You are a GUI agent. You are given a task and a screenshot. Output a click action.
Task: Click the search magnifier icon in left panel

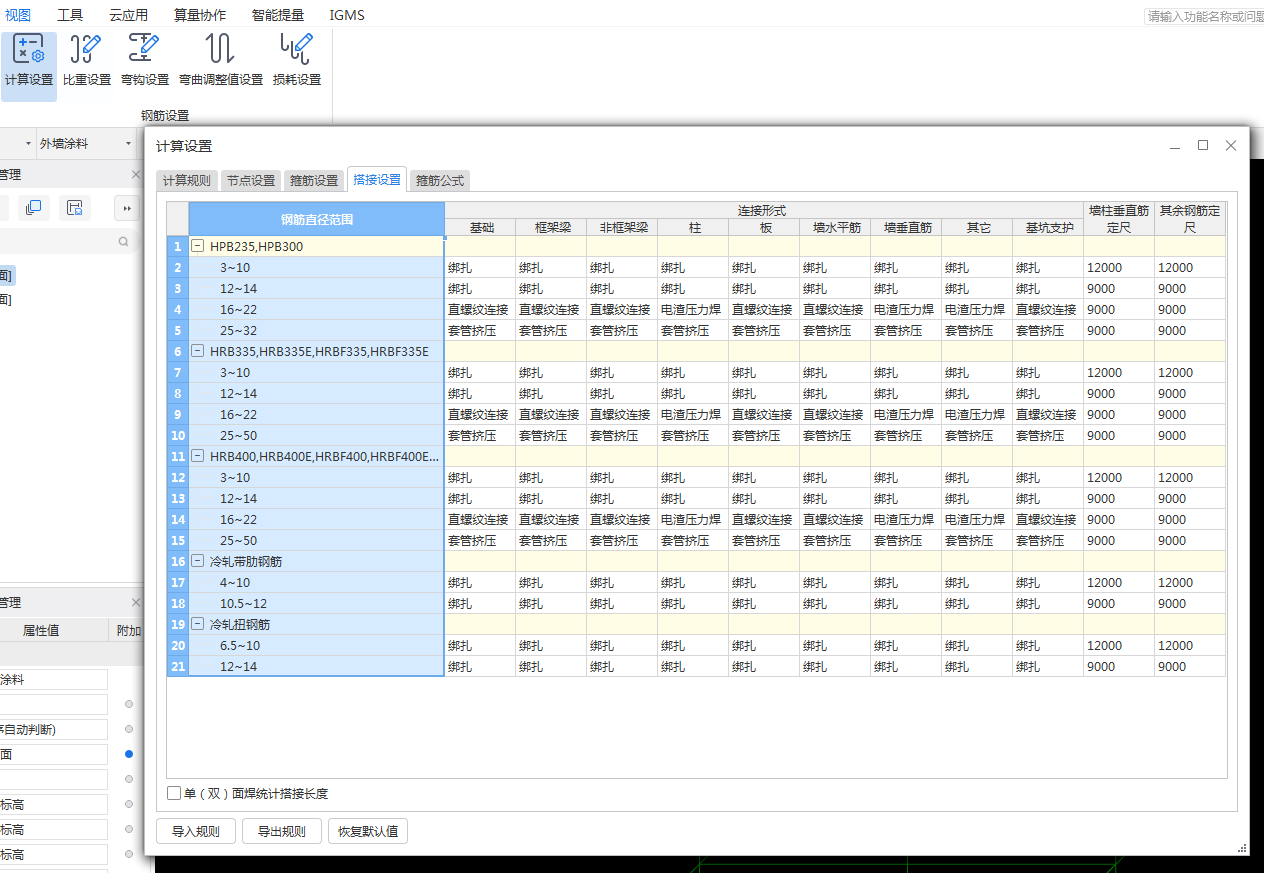124,241
